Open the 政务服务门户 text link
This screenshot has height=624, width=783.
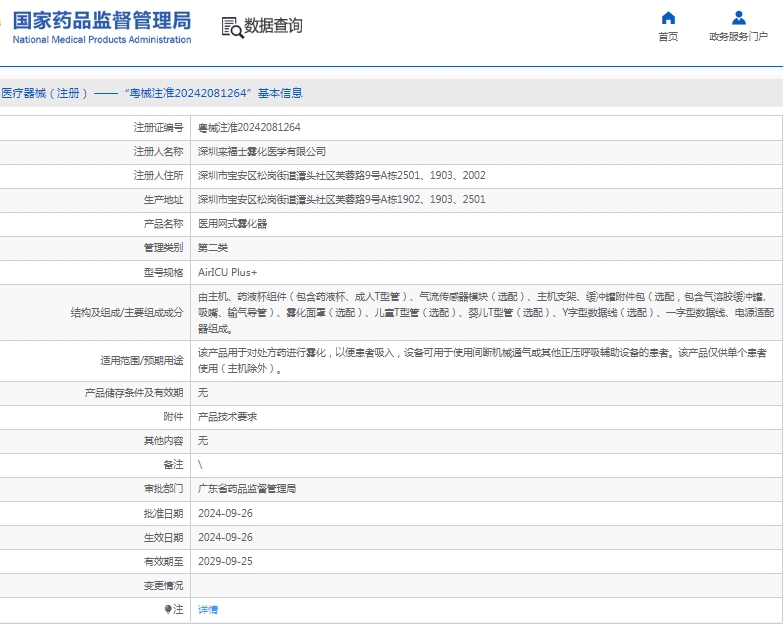739,36
